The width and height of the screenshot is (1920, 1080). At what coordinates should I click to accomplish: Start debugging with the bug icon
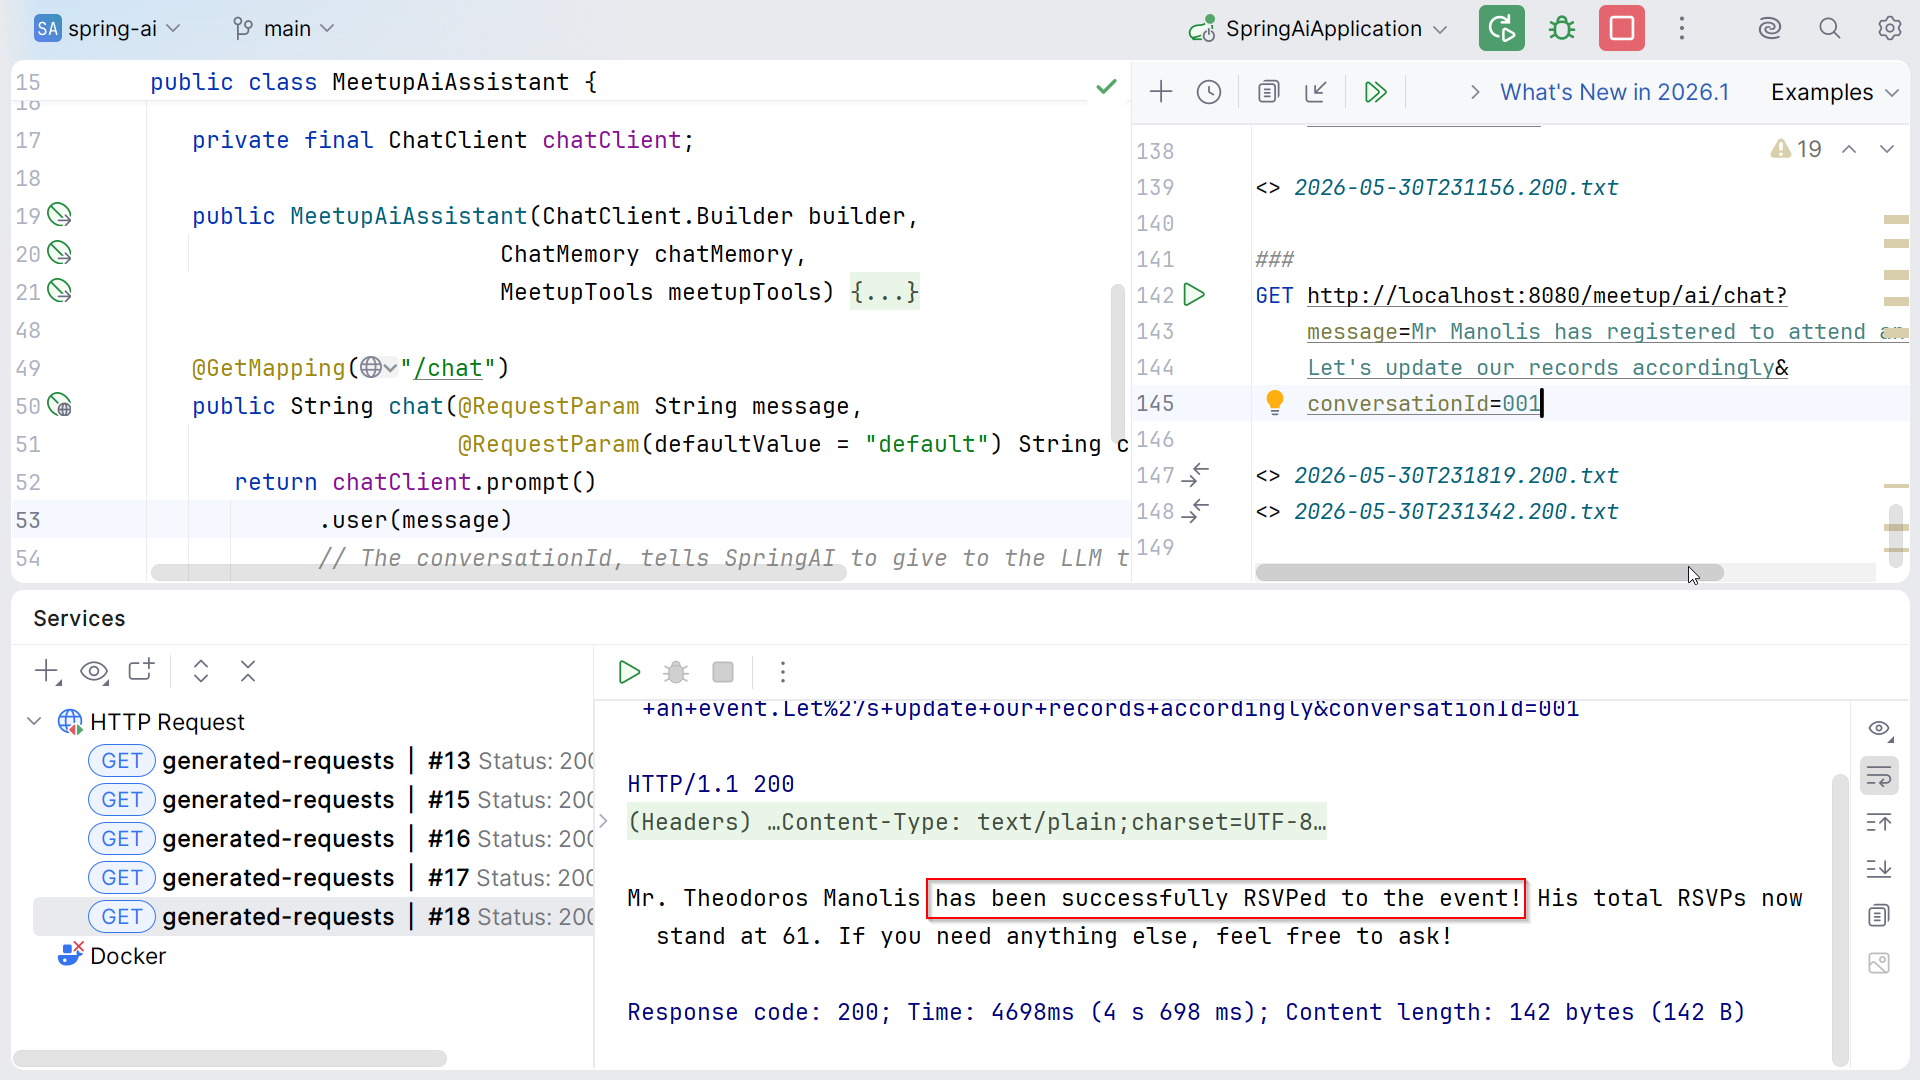1561,28
